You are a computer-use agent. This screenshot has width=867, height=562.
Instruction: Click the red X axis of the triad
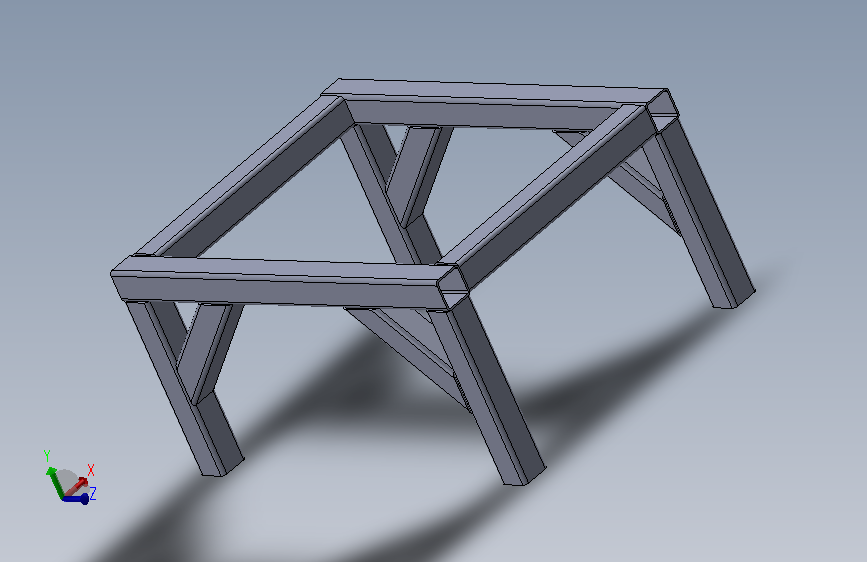(x=76, y=486)
